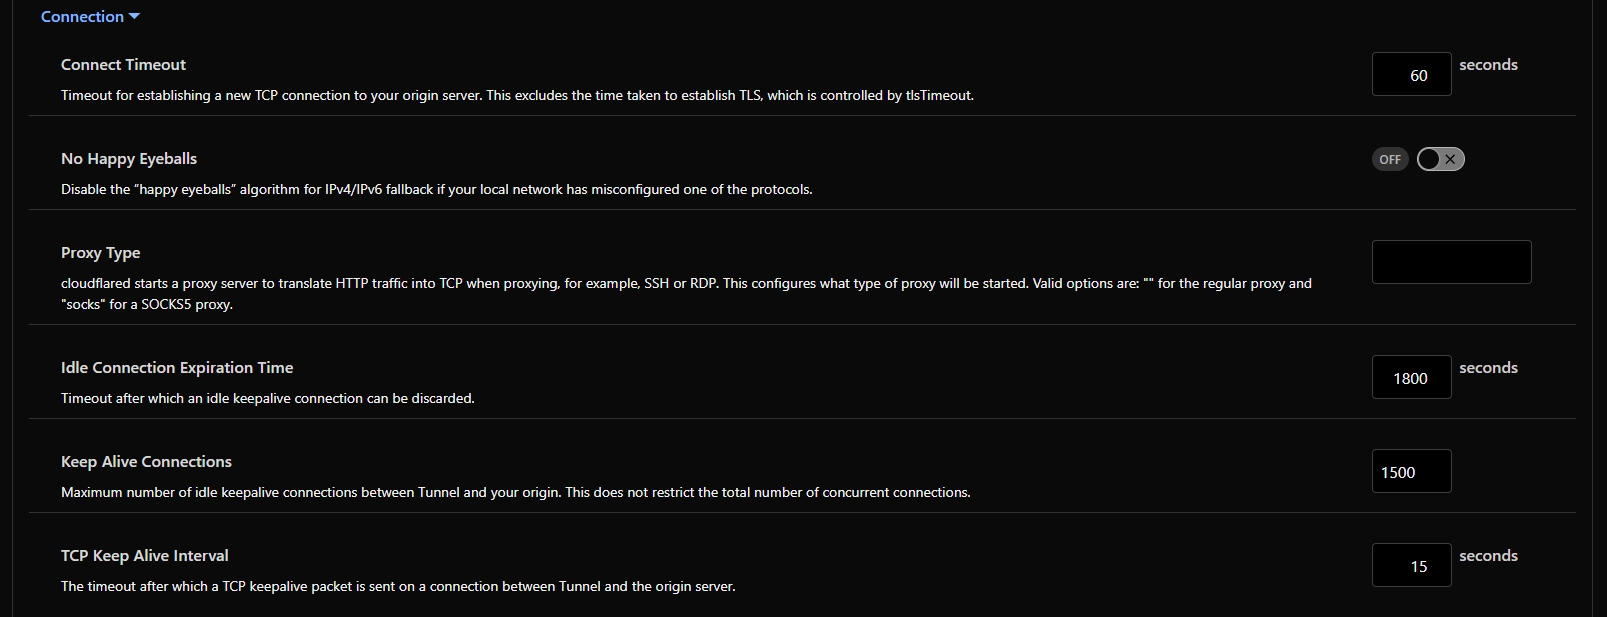Collapse the Connection section caret arrow
Screen dimensions: 1607x617
click(135, 17)
